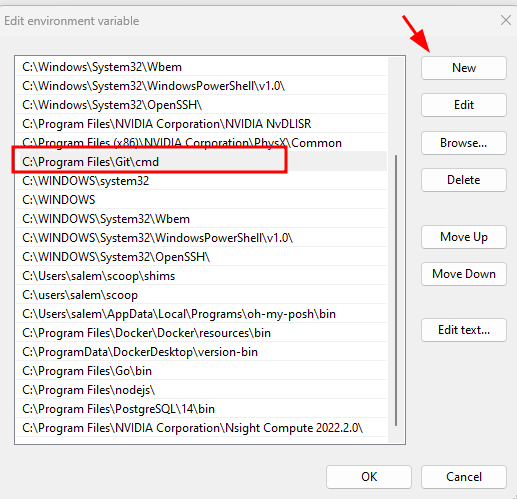Select the Nsight Compute 2022.2.0 entry

pos(202,428)
